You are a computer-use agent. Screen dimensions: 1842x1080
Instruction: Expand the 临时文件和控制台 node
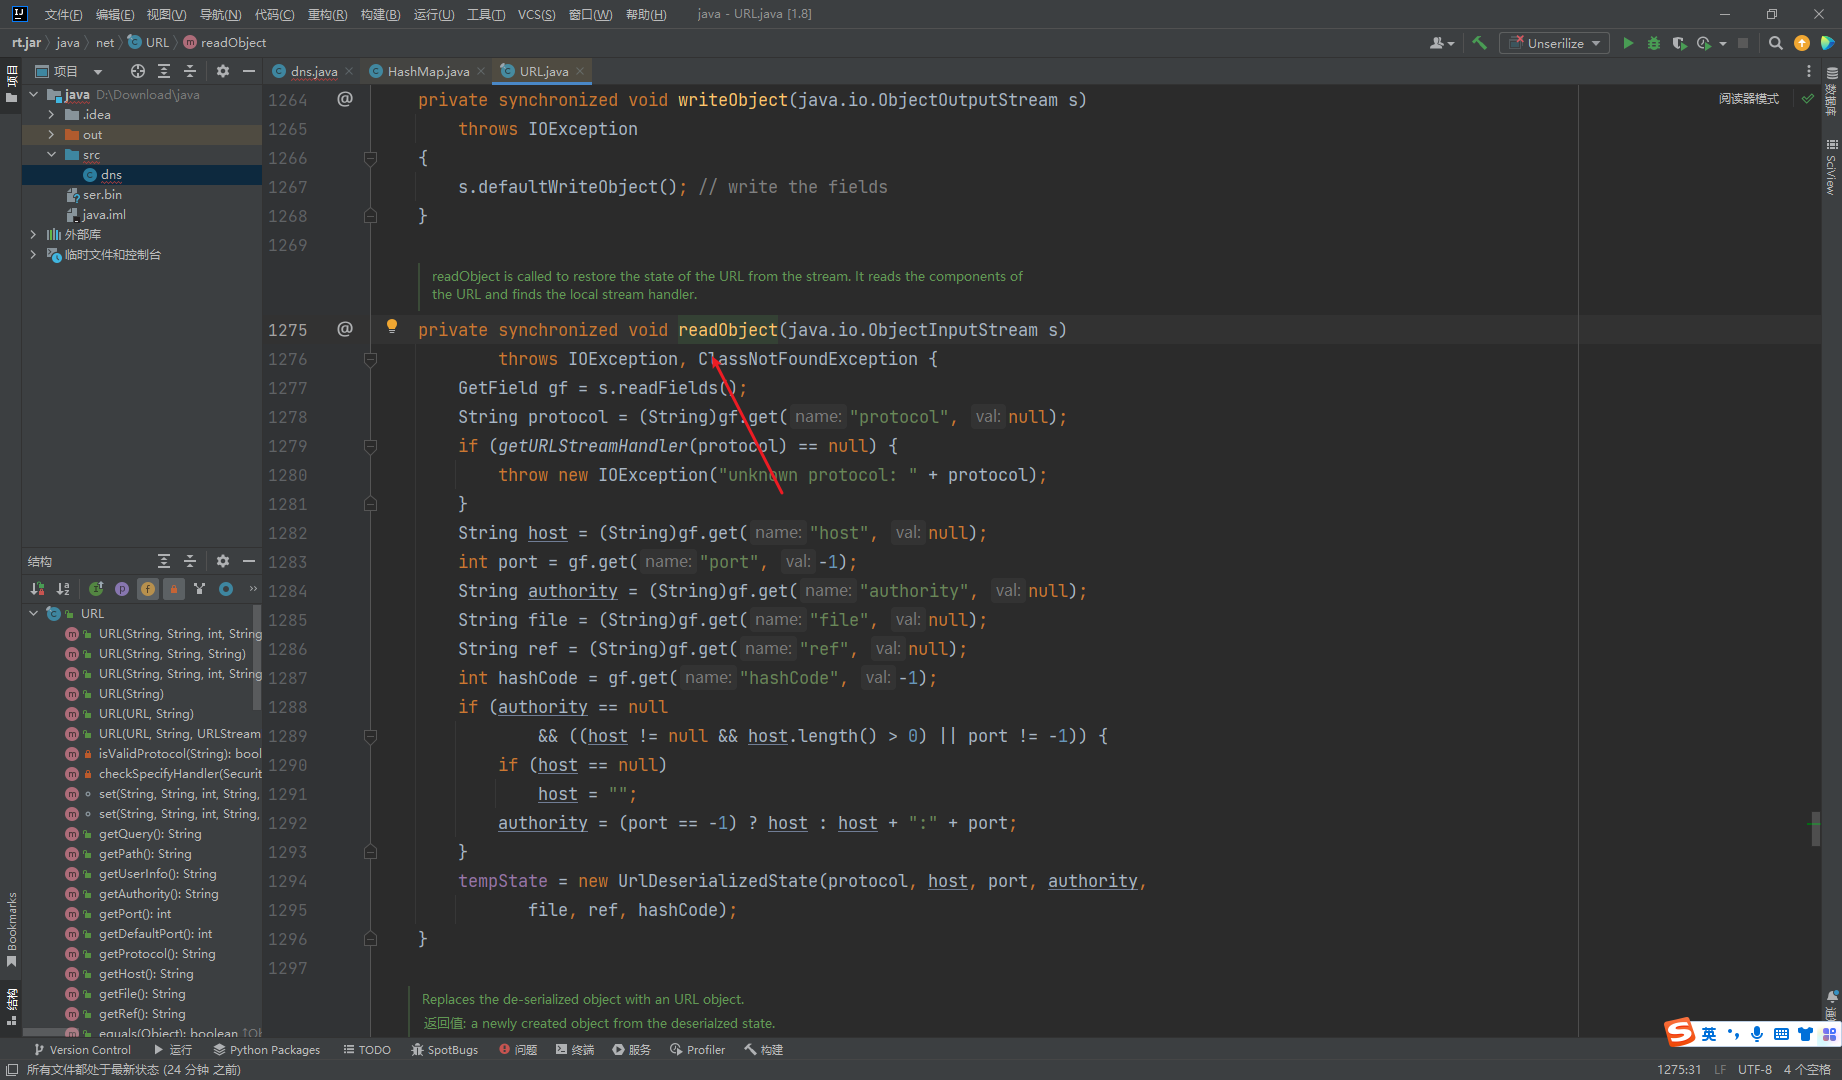pyautogui.click(x=33, y=255)
